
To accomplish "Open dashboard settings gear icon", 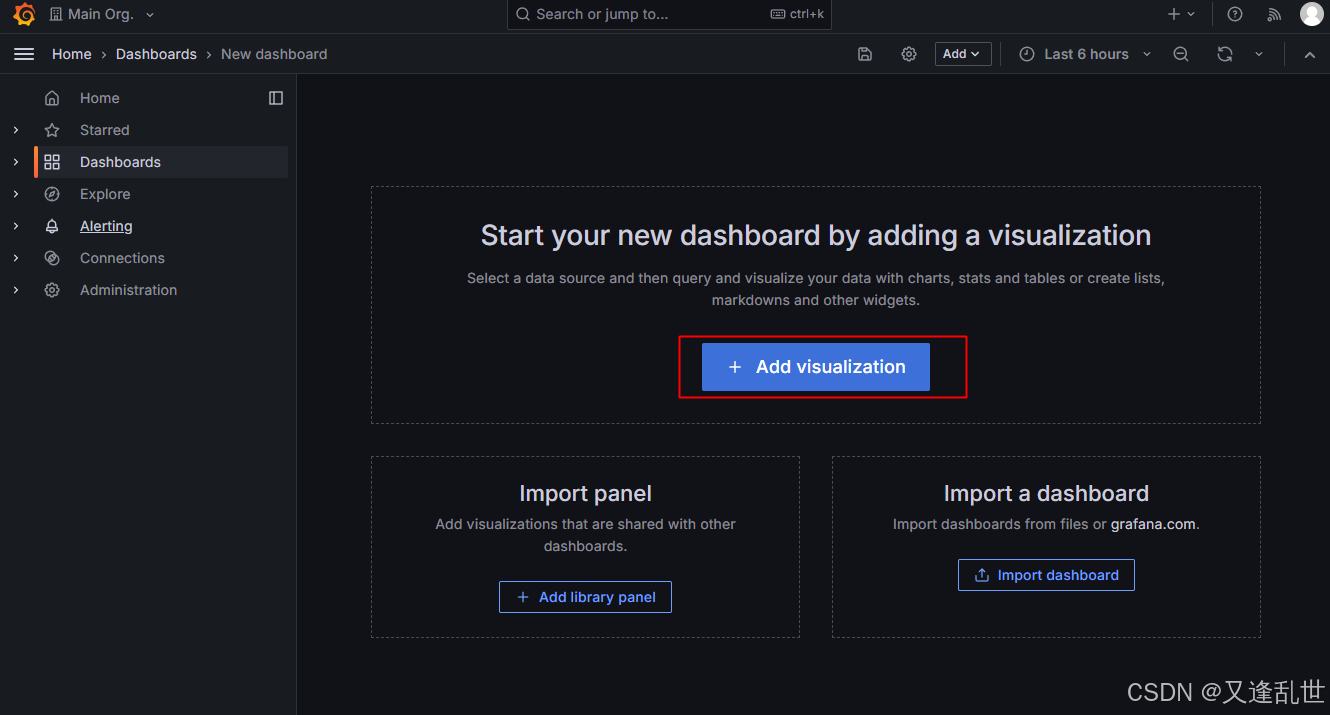I will (x=909, y=54).
